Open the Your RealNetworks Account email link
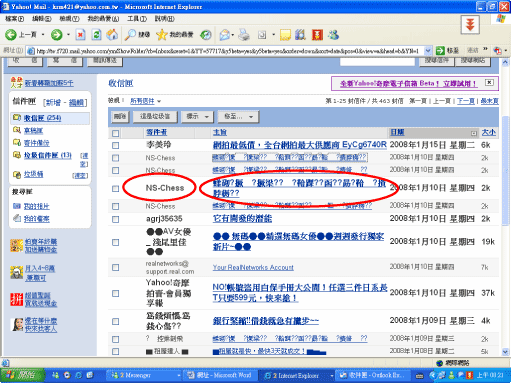The width and height of the screenshot is (511, 383). pos(253,267)
